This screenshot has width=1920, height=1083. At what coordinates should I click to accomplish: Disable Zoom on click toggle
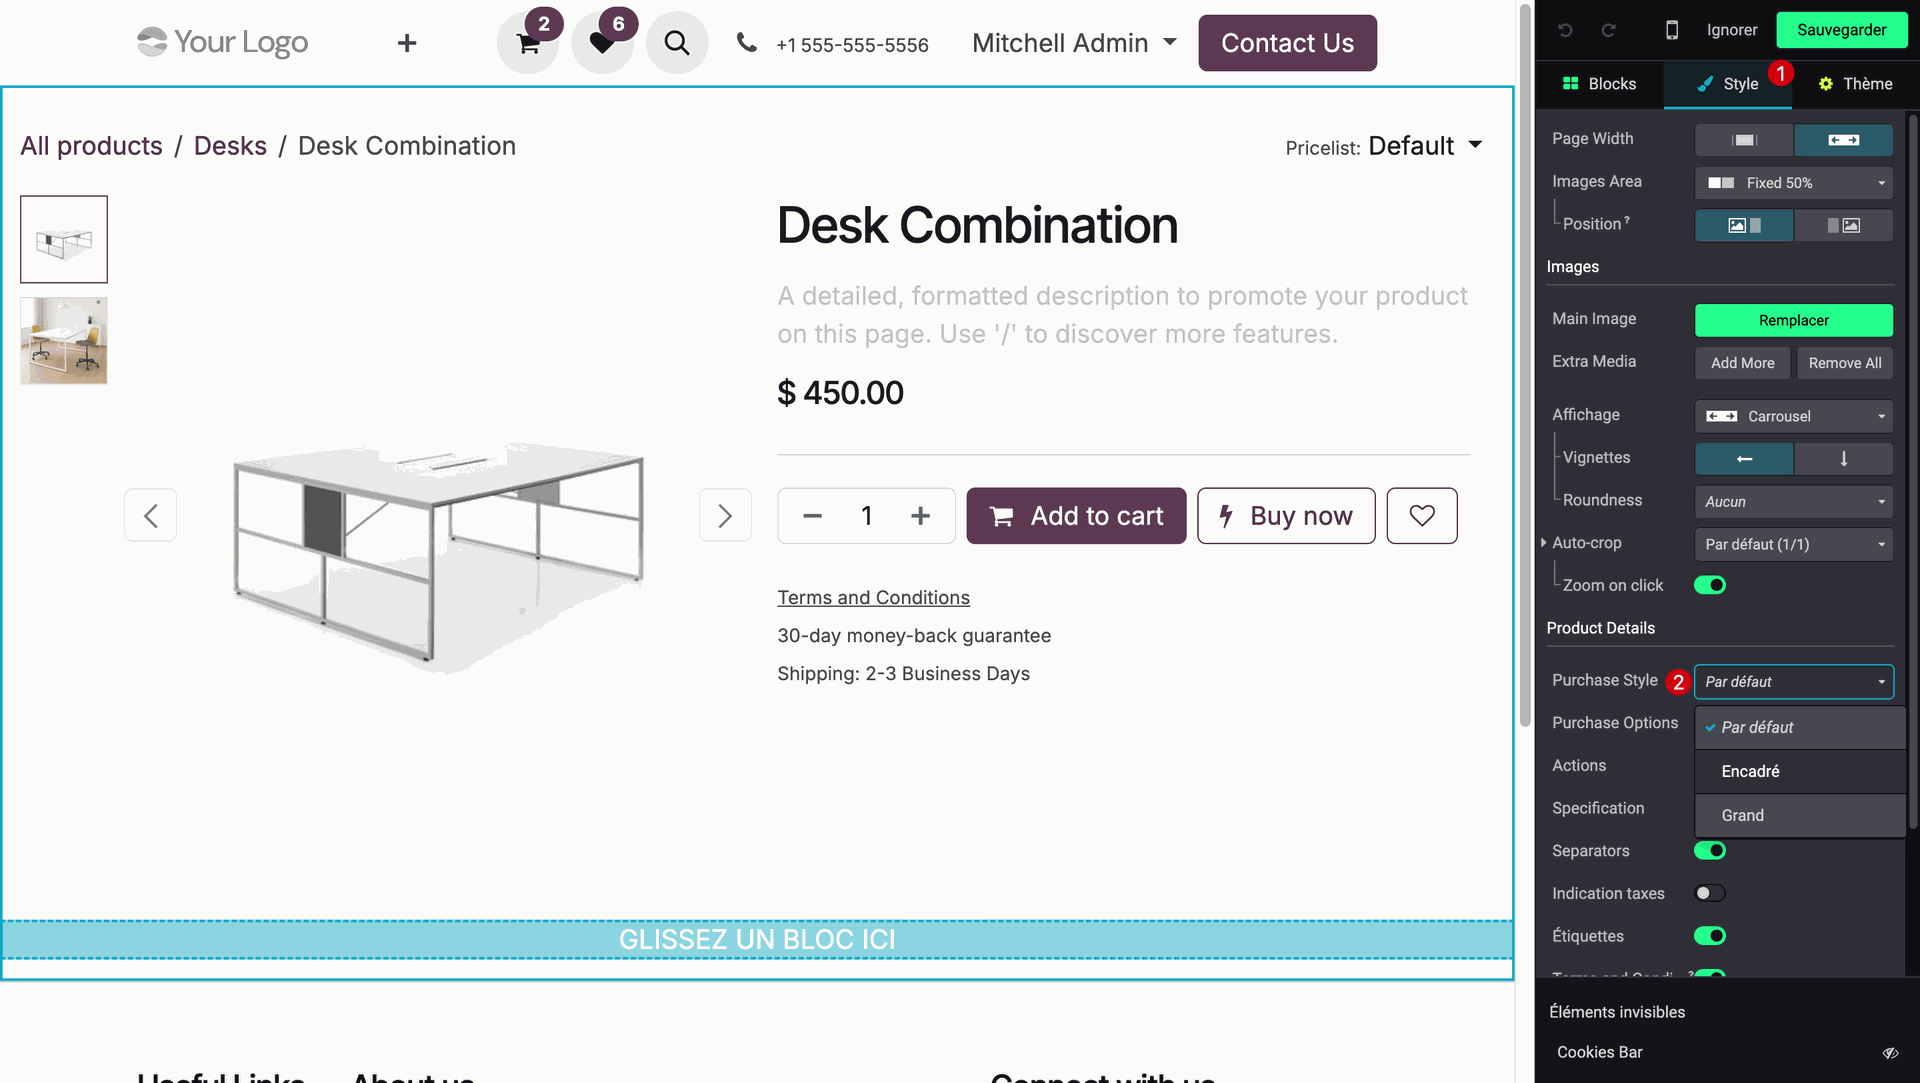pyautogui.click(x=1710, y=585)
